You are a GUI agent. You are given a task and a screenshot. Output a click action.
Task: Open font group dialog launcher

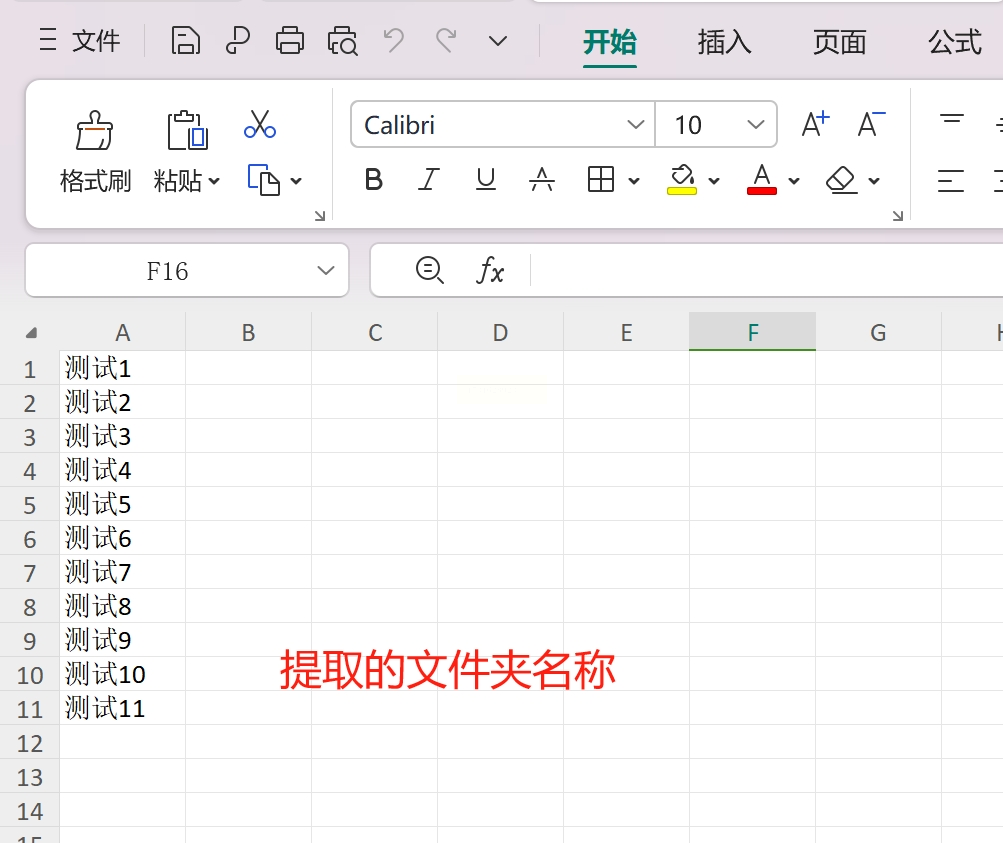point(897,216)
